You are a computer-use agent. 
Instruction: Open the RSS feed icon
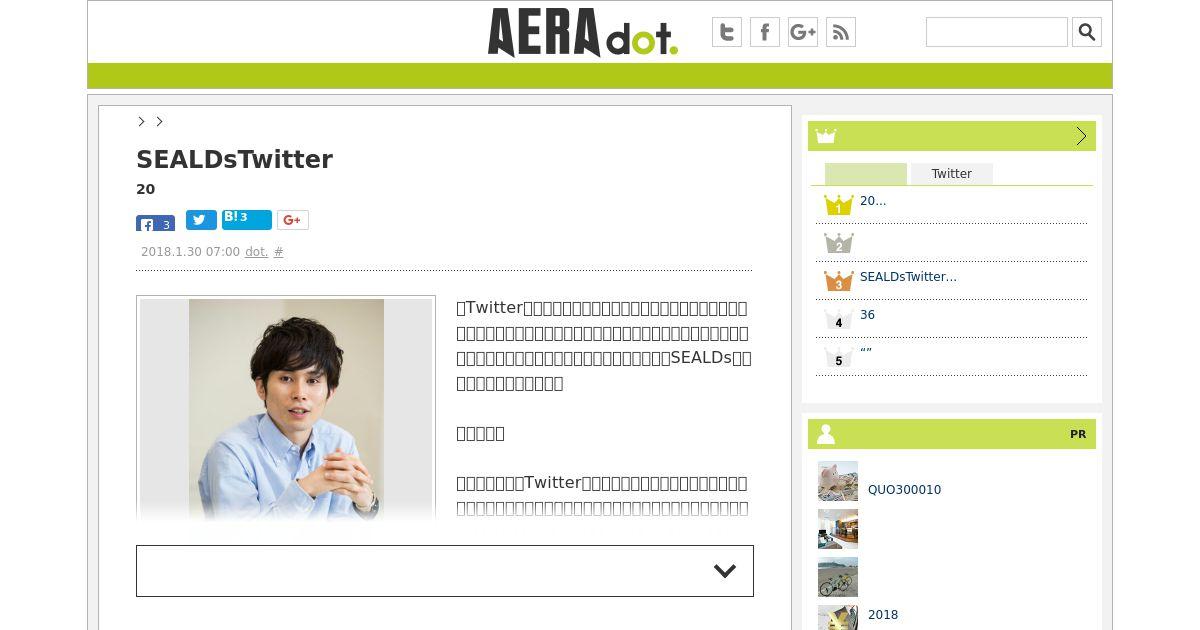[x=841, y=32]
